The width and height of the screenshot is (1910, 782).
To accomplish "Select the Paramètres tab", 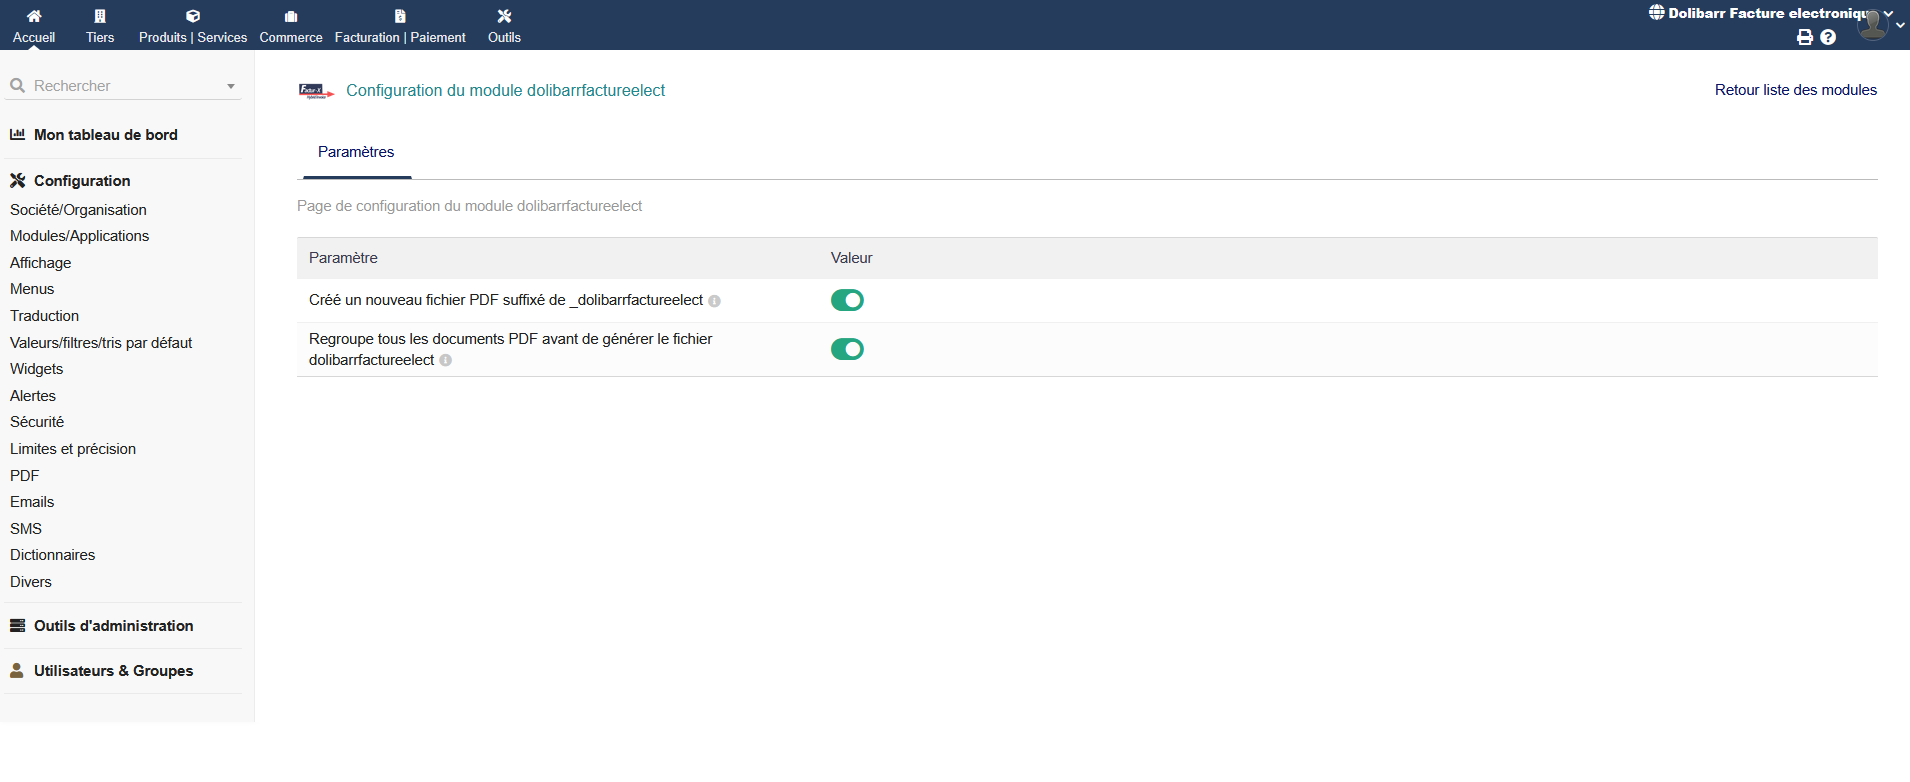I will (x=356, y=152).
